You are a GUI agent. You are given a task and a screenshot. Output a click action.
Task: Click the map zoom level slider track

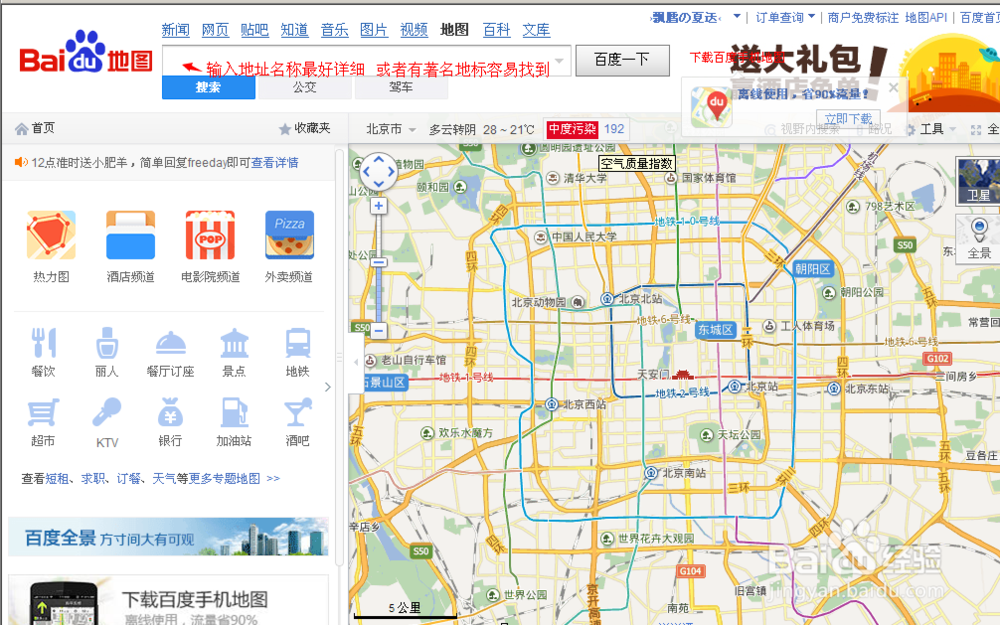379,268
